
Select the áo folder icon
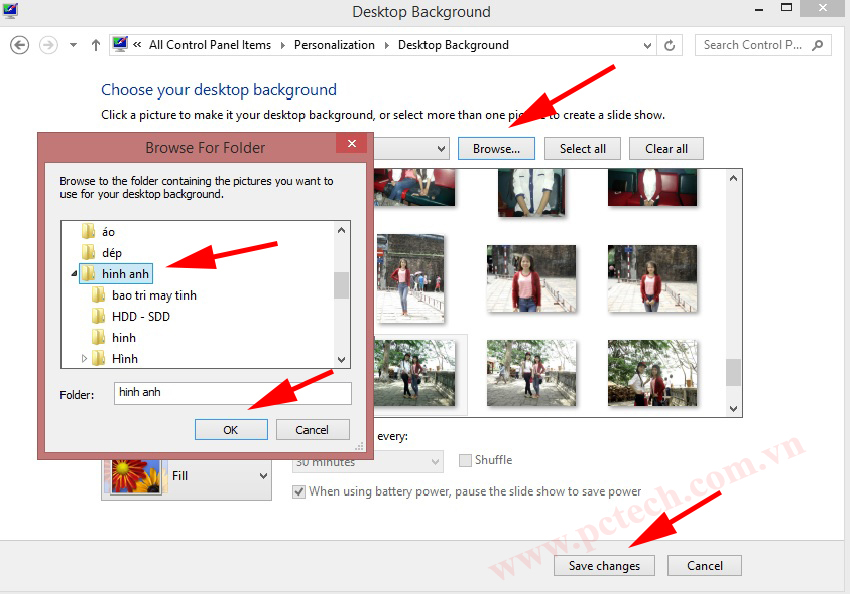[89, 232]
